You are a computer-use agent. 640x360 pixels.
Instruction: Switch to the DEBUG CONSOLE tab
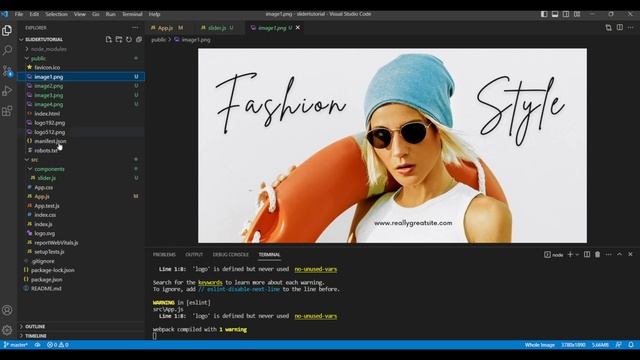pos(231,254)
